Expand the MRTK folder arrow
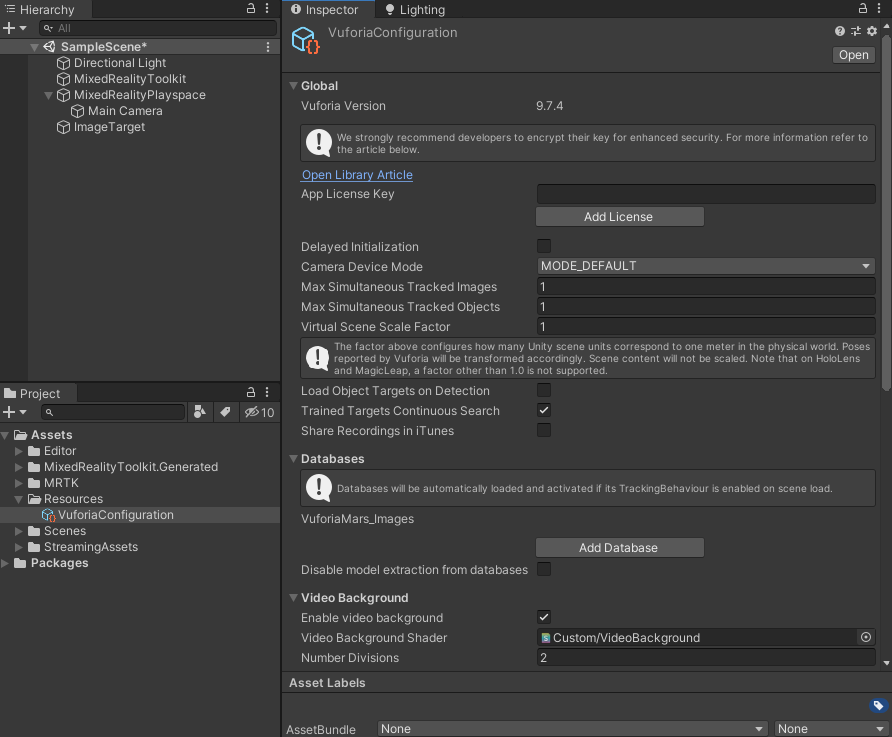Viewport: 892px width, 737px height. 19,483
